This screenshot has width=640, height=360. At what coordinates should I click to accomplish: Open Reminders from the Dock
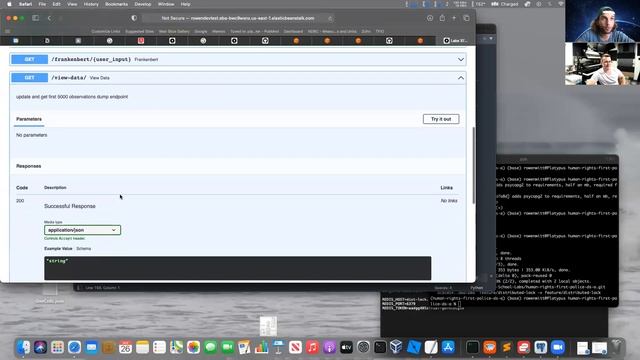(x=159, y=347)
